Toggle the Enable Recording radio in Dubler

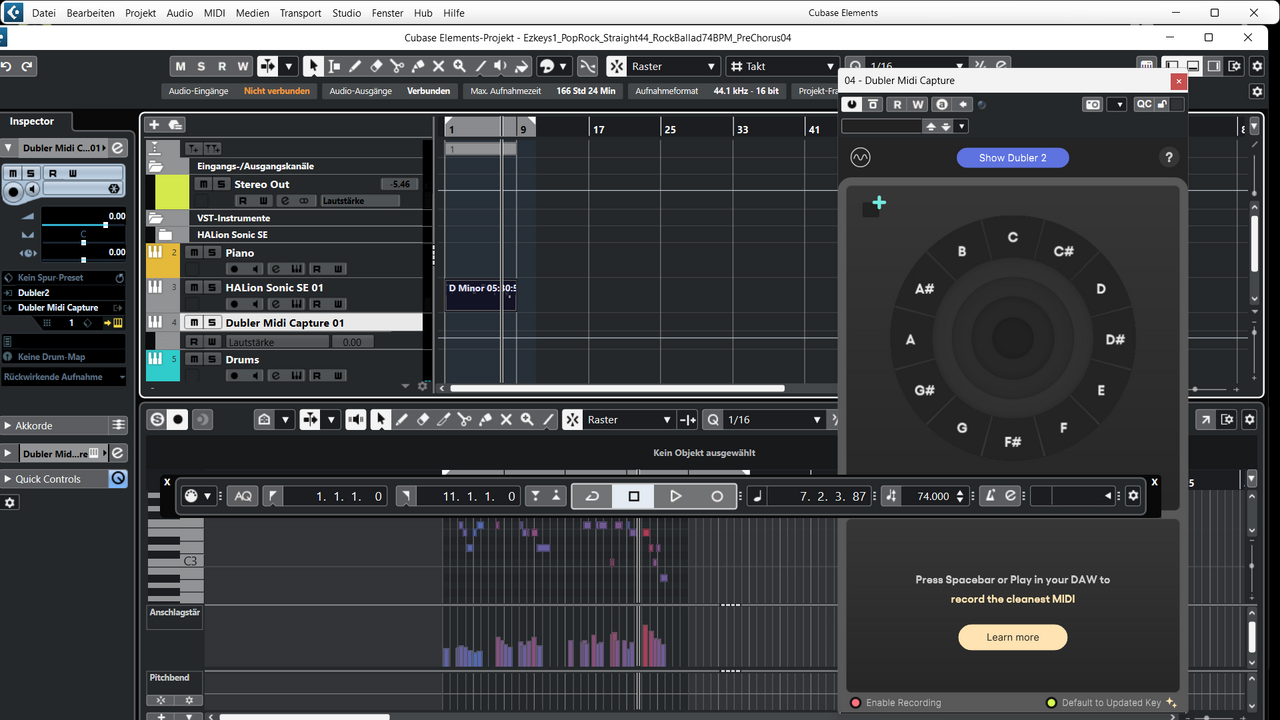pos(855,703)
